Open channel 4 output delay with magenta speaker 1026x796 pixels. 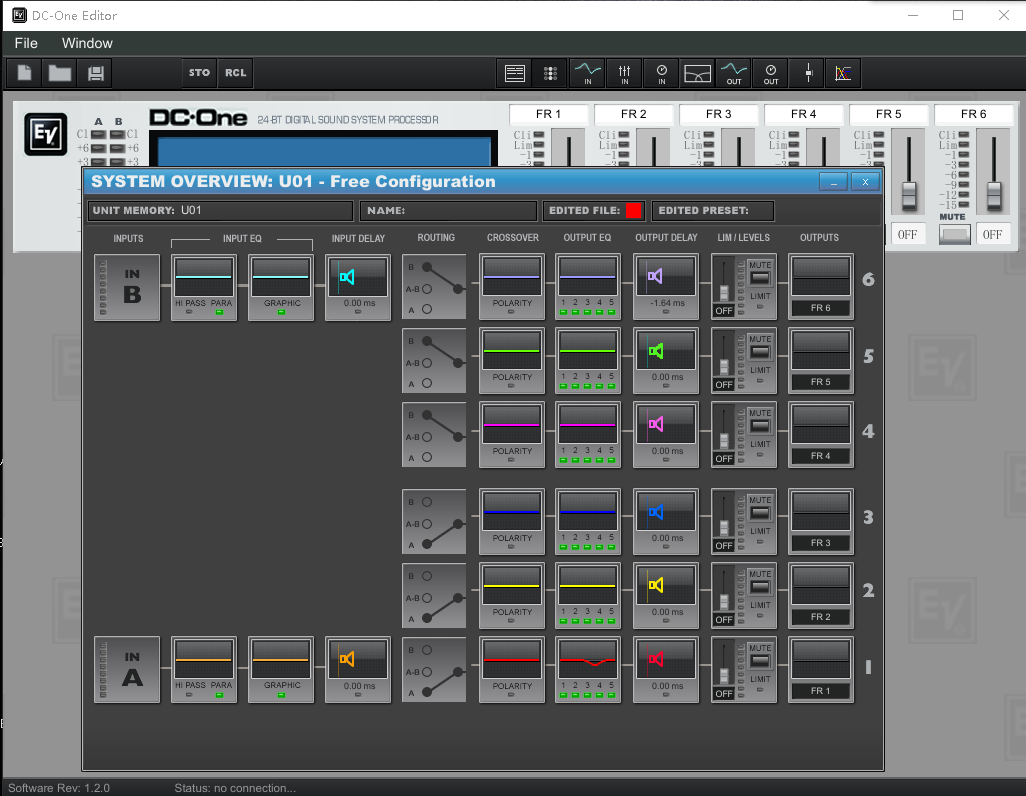pos(665,435)
